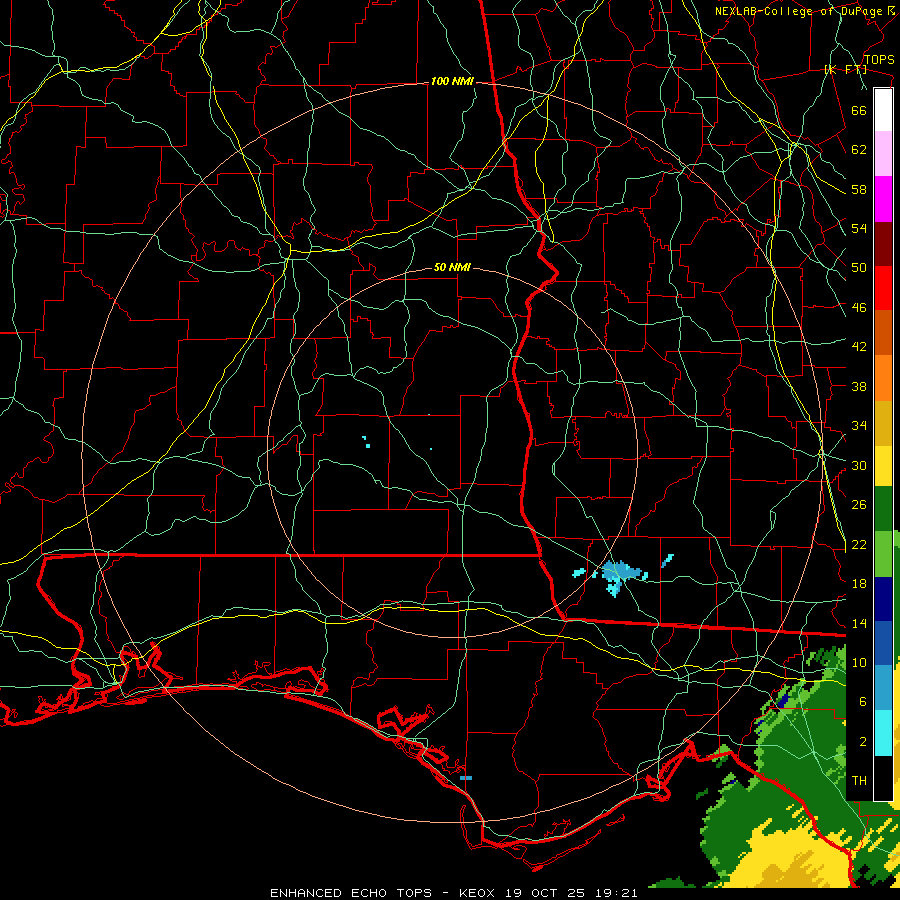Click the 50 NMI range ring label
900x900 pixels.
pyautogui.click(x=452, y=267)
